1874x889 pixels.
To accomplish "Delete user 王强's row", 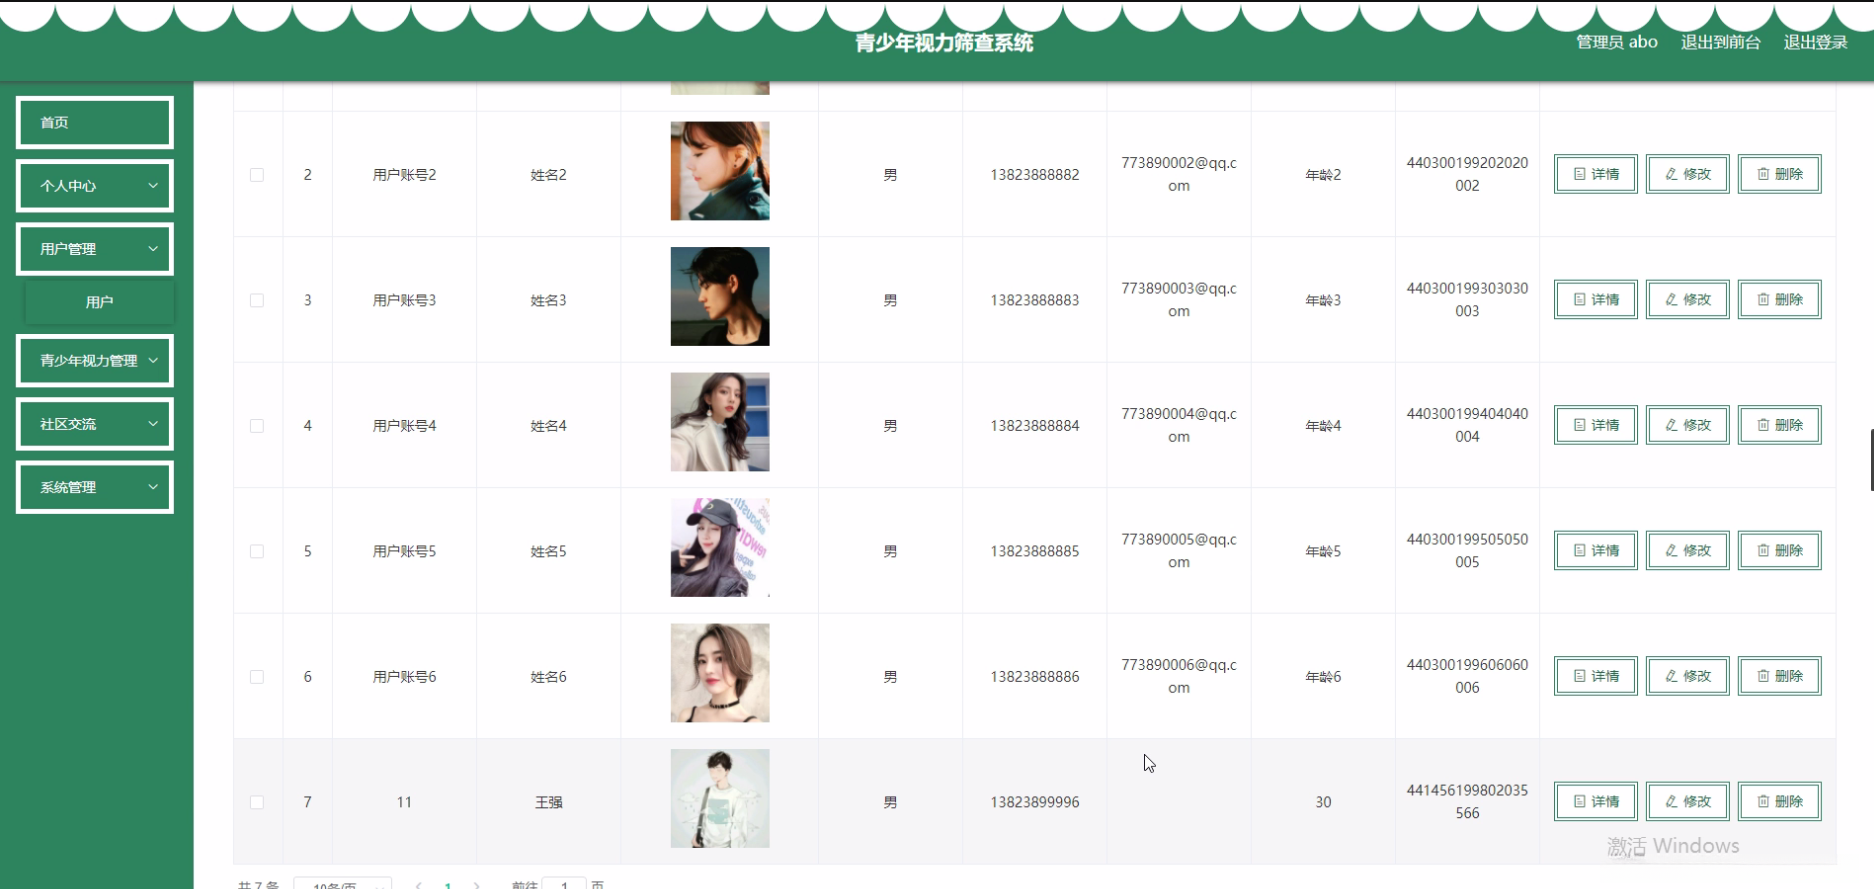I will pos(1779,801).
